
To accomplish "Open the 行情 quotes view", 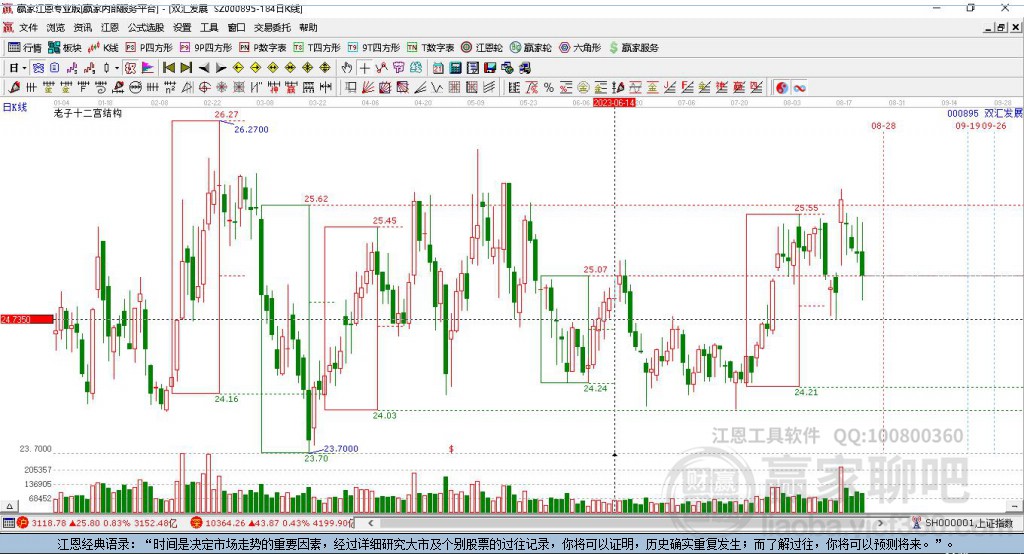I will point(25,48).
